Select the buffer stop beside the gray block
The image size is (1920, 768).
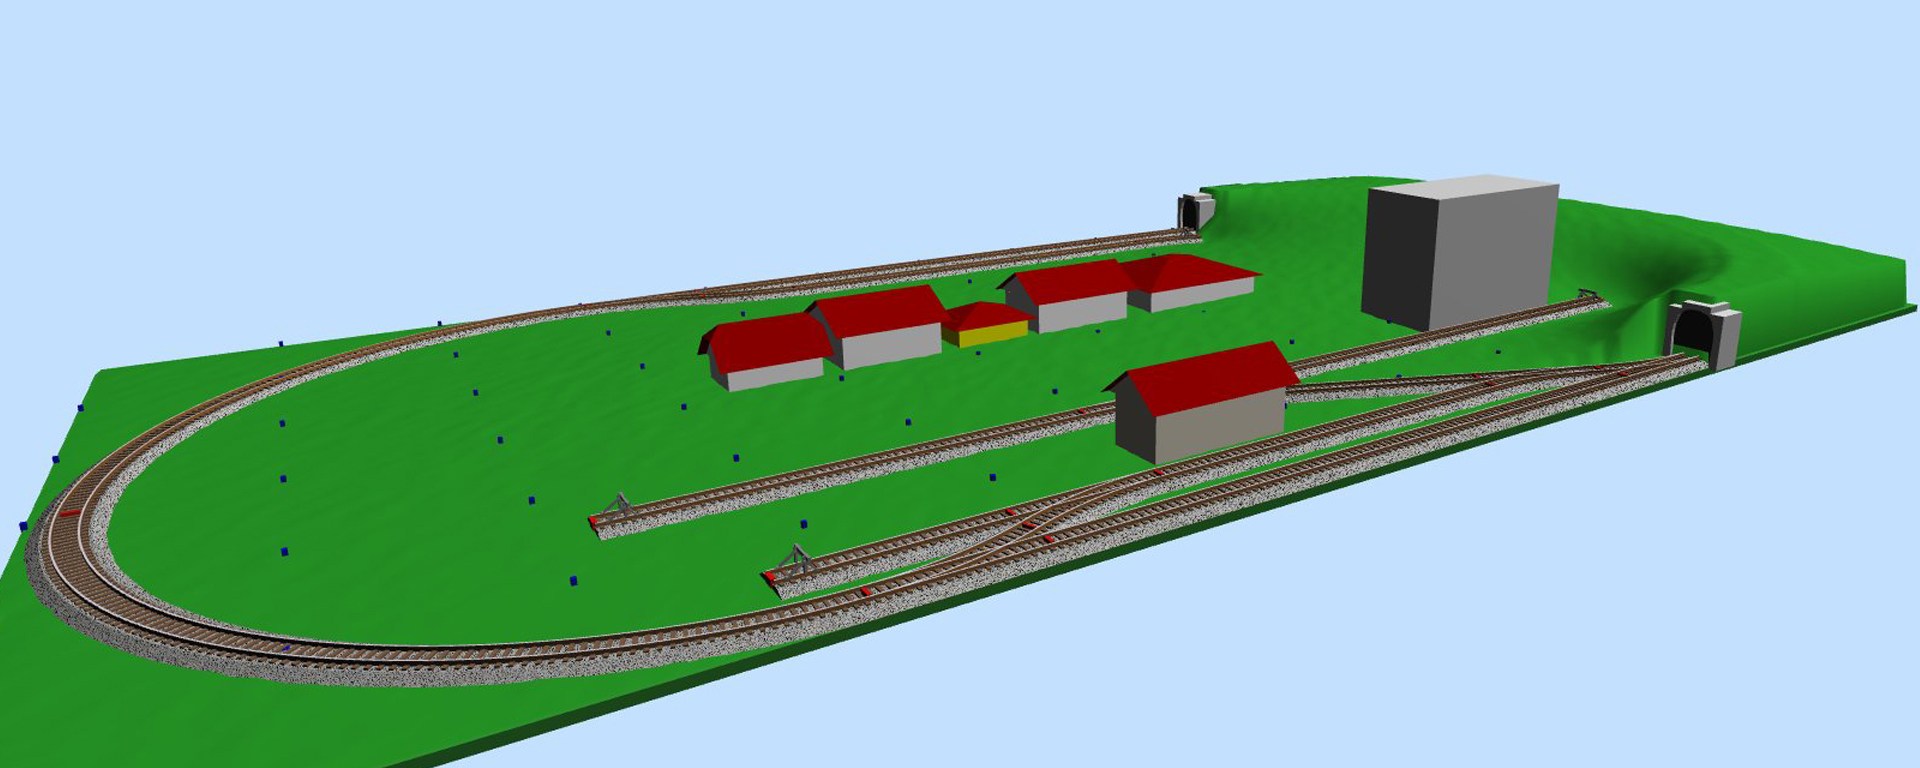tap(1586, 294)
